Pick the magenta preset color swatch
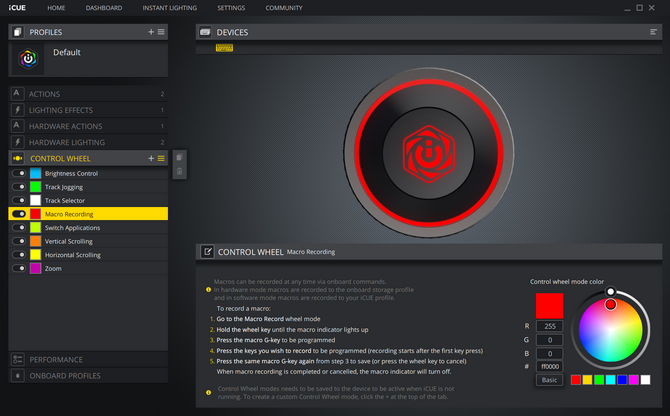 click(x=634, y=380)
